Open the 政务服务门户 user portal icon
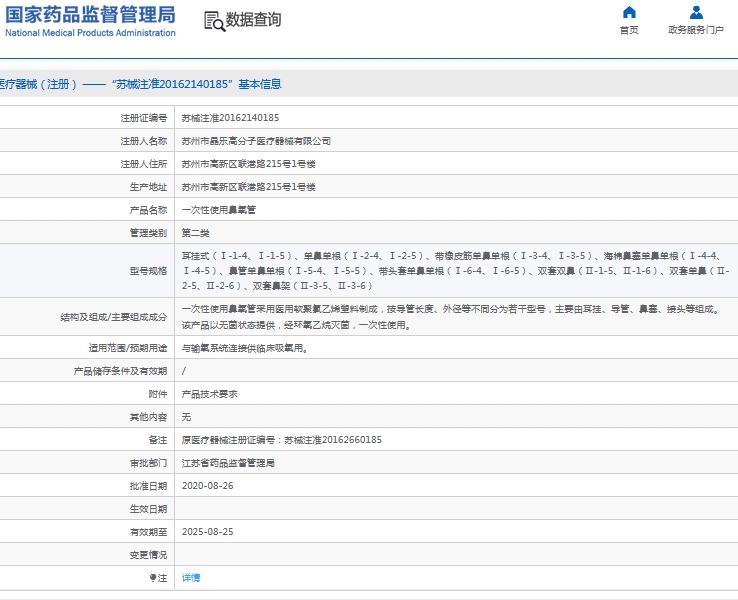Image resolution: width=738 pixels, height=600 pixels. pos(696,12)
